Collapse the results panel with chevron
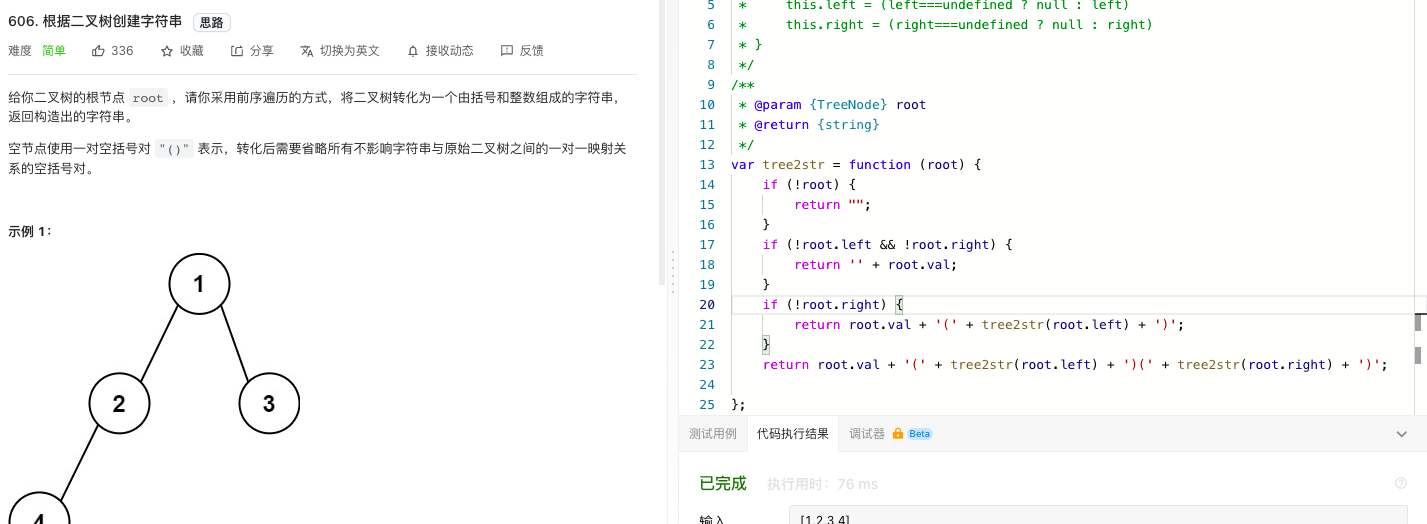 pyautogui.click(x=1401, y=434)
